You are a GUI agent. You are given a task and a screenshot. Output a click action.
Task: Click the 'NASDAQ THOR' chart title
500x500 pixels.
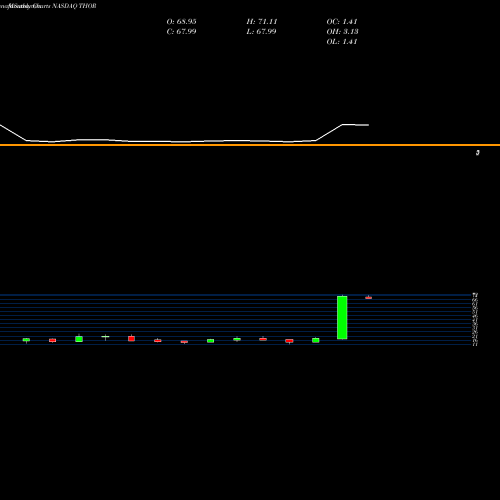click(x=74, y=6)
